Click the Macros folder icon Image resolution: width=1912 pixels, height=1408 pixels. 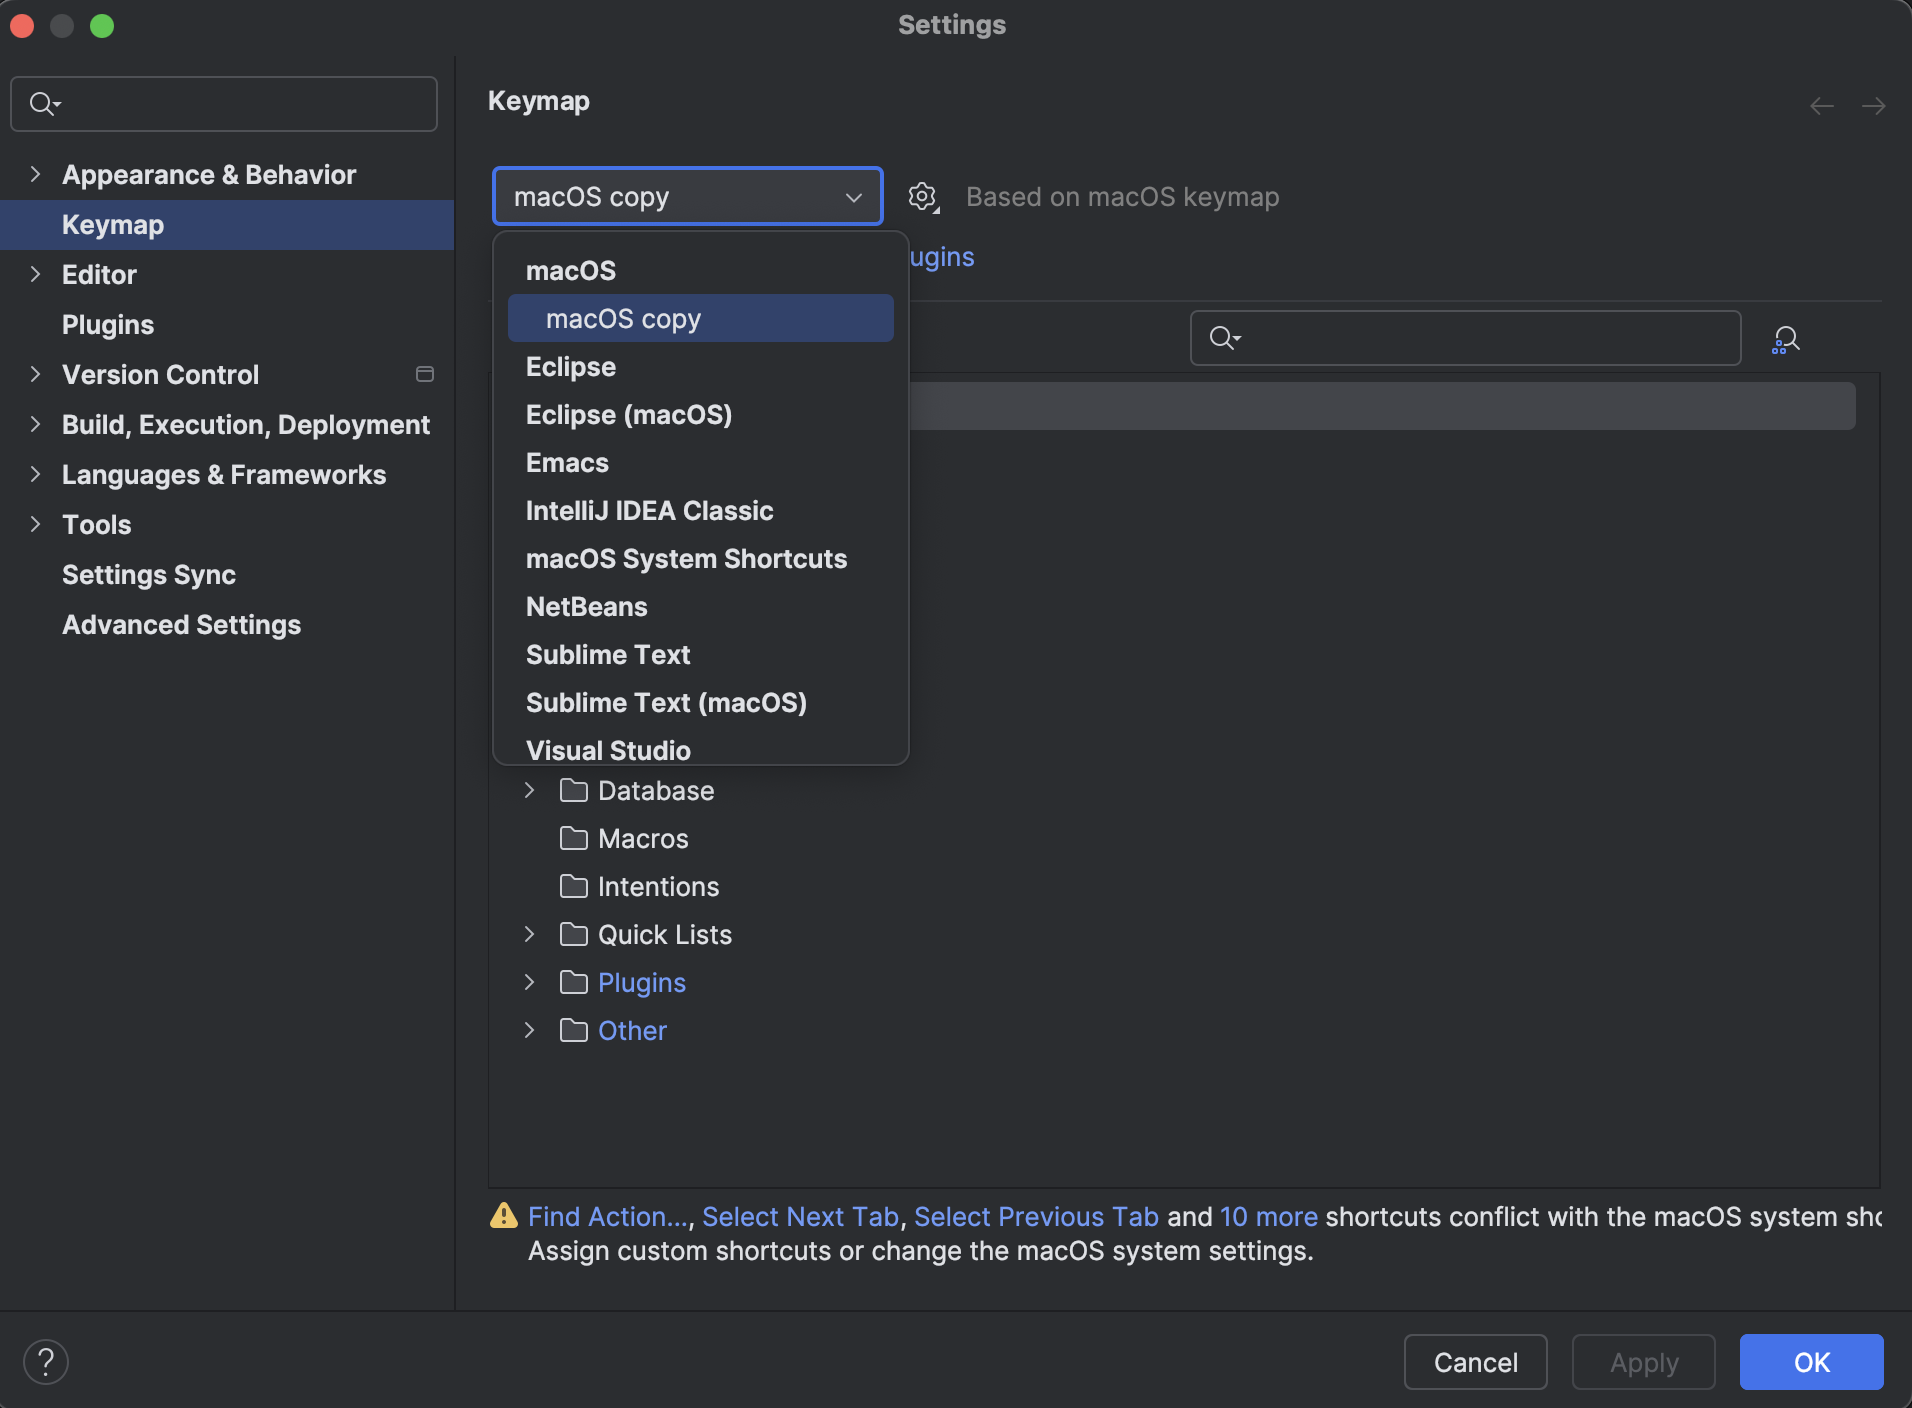click(x=574, y=838)
